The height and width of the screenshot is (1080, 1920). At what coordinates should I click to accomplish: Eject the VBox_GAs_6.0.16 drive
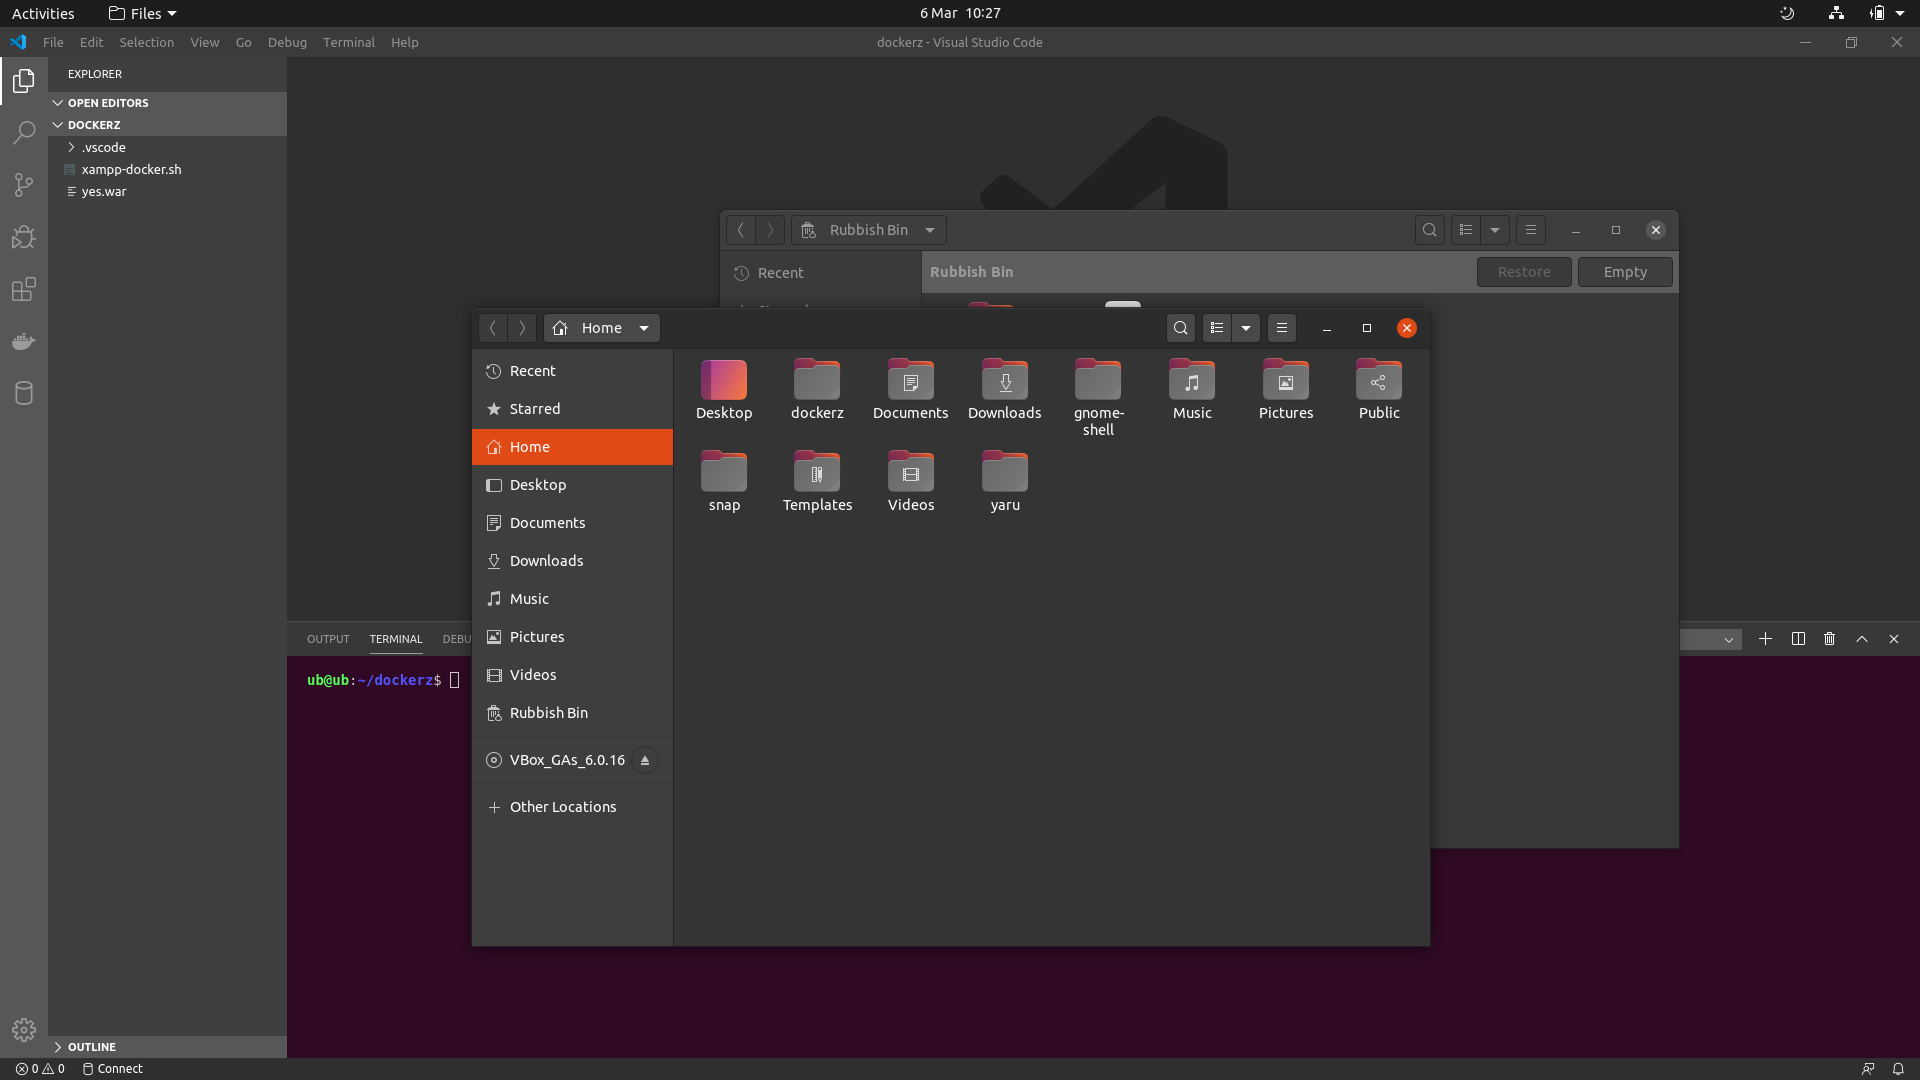645,760
